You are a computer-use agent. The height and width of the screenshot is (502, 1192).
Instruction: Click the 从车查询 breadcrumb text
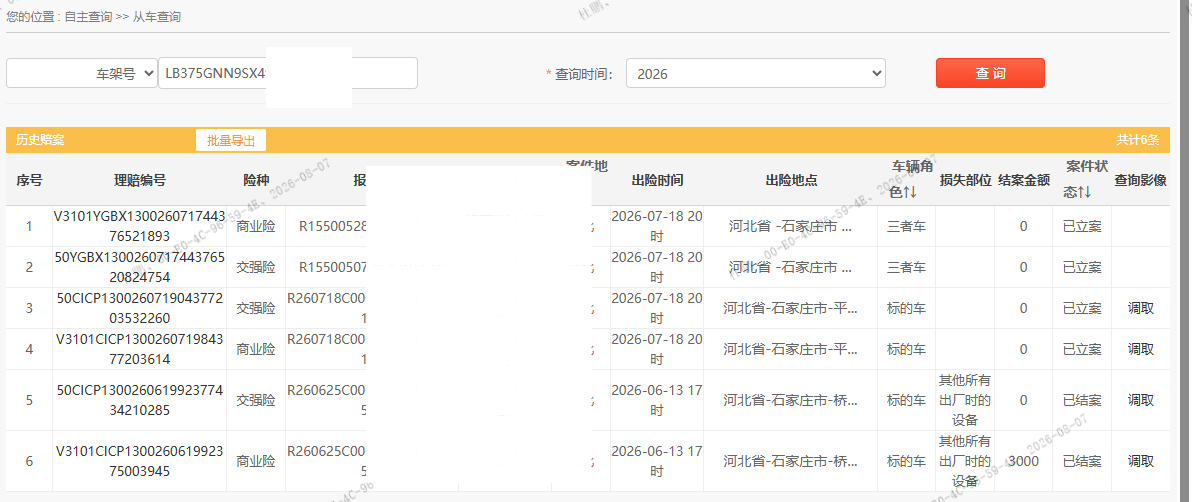(157, 16)
